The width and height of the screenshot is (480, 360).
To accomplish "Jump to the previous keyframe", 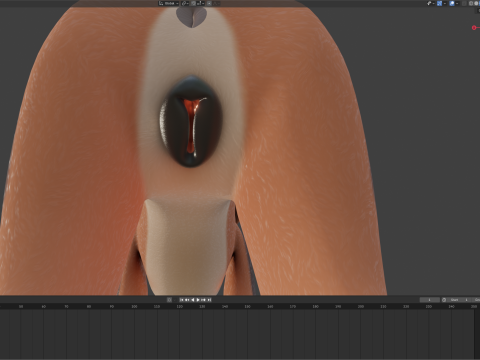I will pyautogui.click(x=187, y=300).
